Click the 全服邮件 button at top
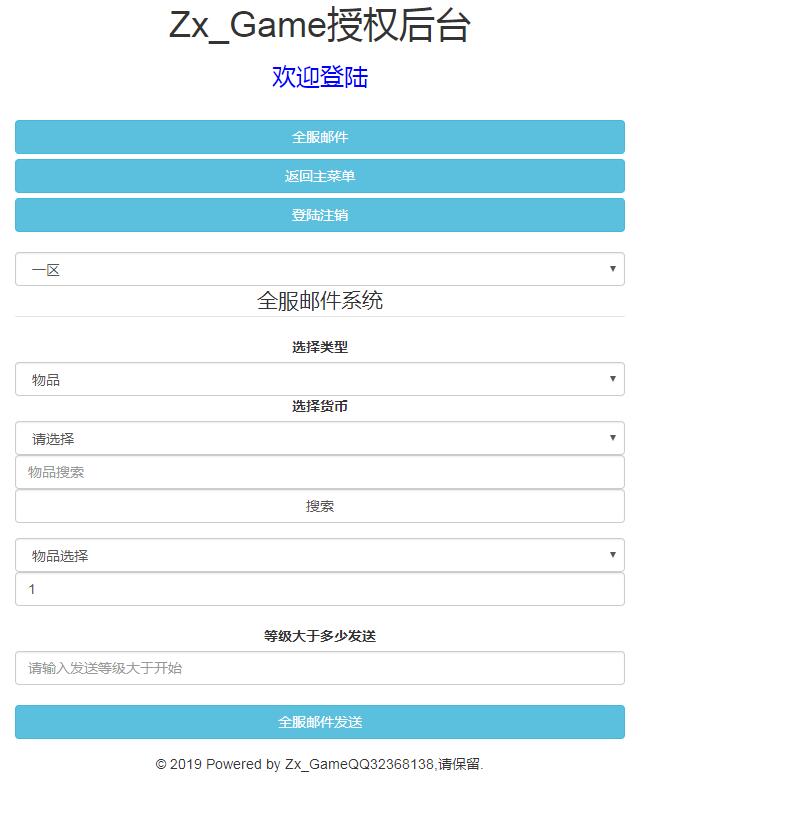 coord(320,137)
